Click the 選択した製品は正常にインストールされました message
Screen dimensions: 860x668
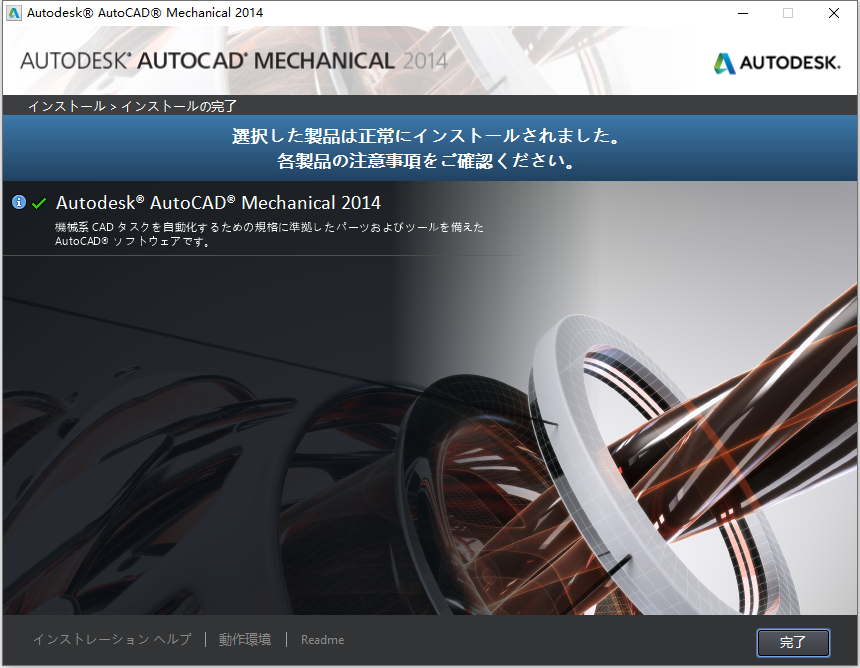pos(426,135)
